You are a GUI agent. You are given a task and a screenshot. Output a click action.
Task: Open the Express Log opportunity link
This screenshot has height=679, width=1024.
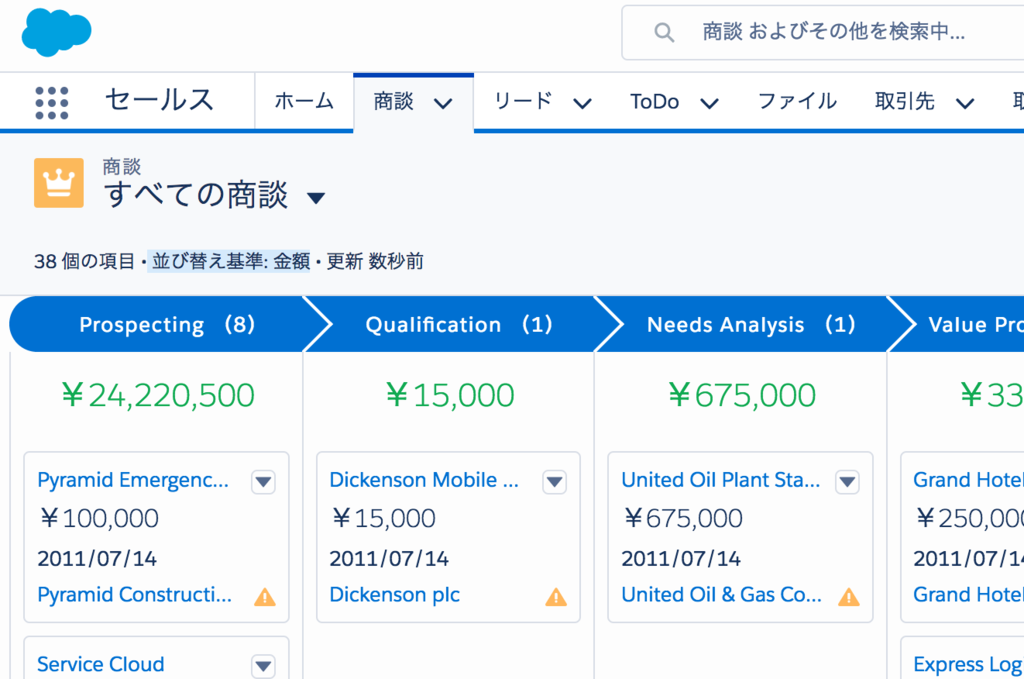tap(968, 664)
